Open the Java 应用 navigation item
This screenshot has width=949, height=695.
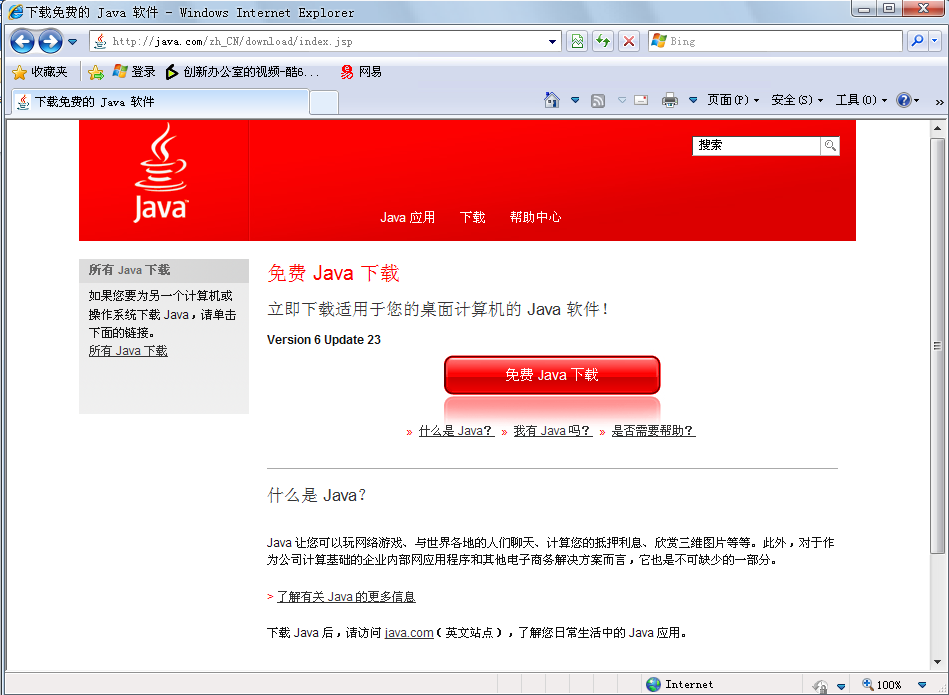(407, 217)
